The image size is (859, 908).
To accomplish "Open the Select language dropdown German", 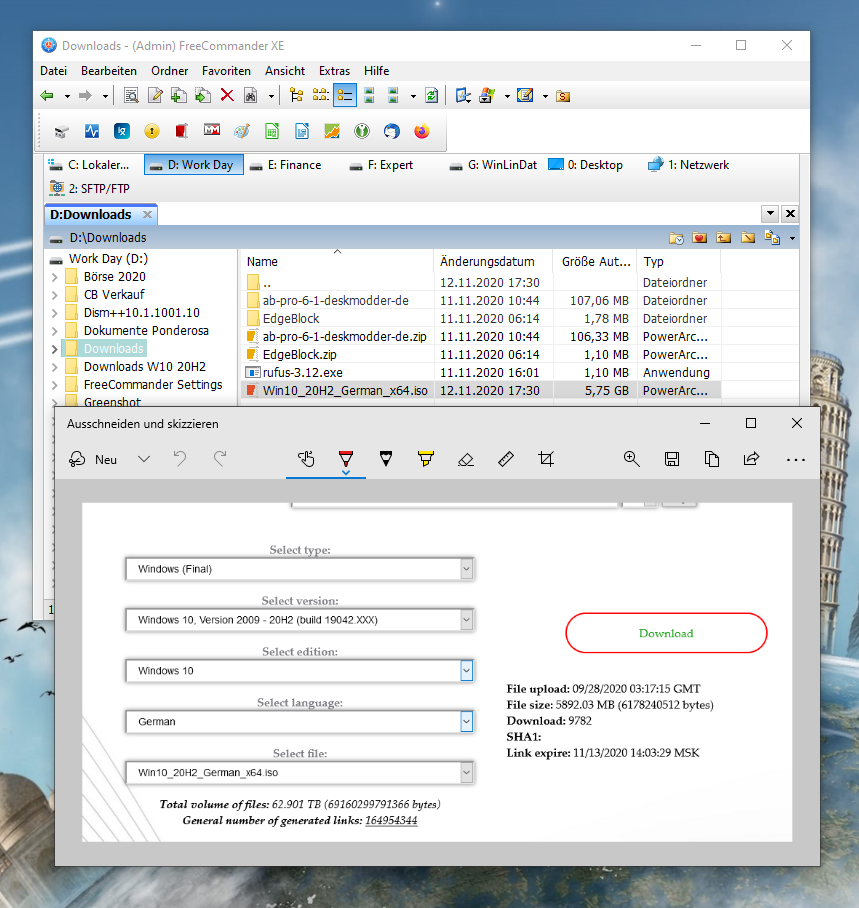I will coord(299,722).
